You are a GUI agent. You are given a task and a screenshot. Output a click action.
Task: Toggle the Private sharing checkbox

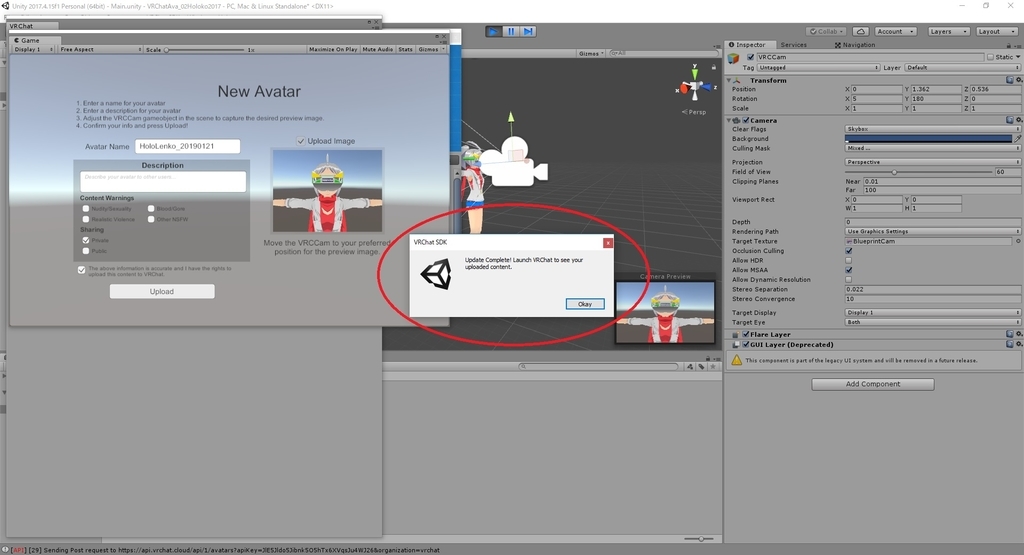click(86, 240)
